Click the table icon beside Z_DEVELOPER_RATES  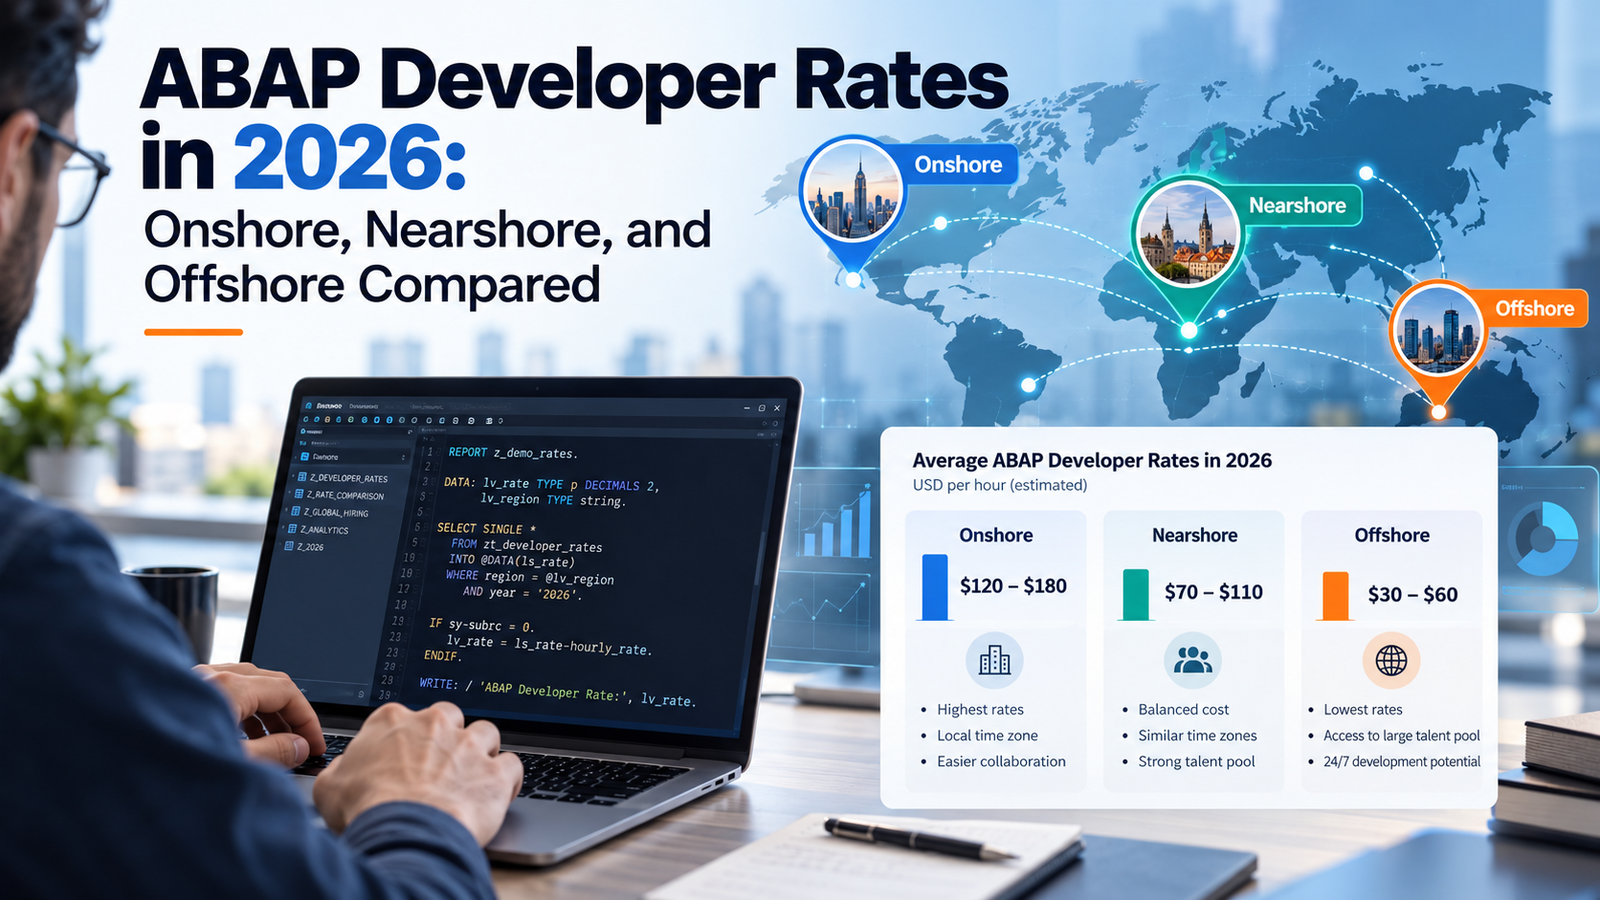coord(301,477)
